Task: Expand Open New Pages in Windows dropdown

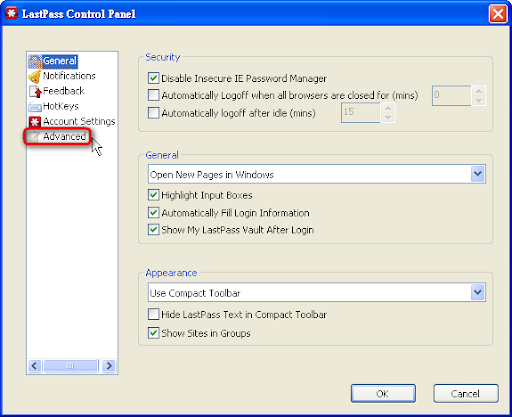Action: click(x=478, y=174)
